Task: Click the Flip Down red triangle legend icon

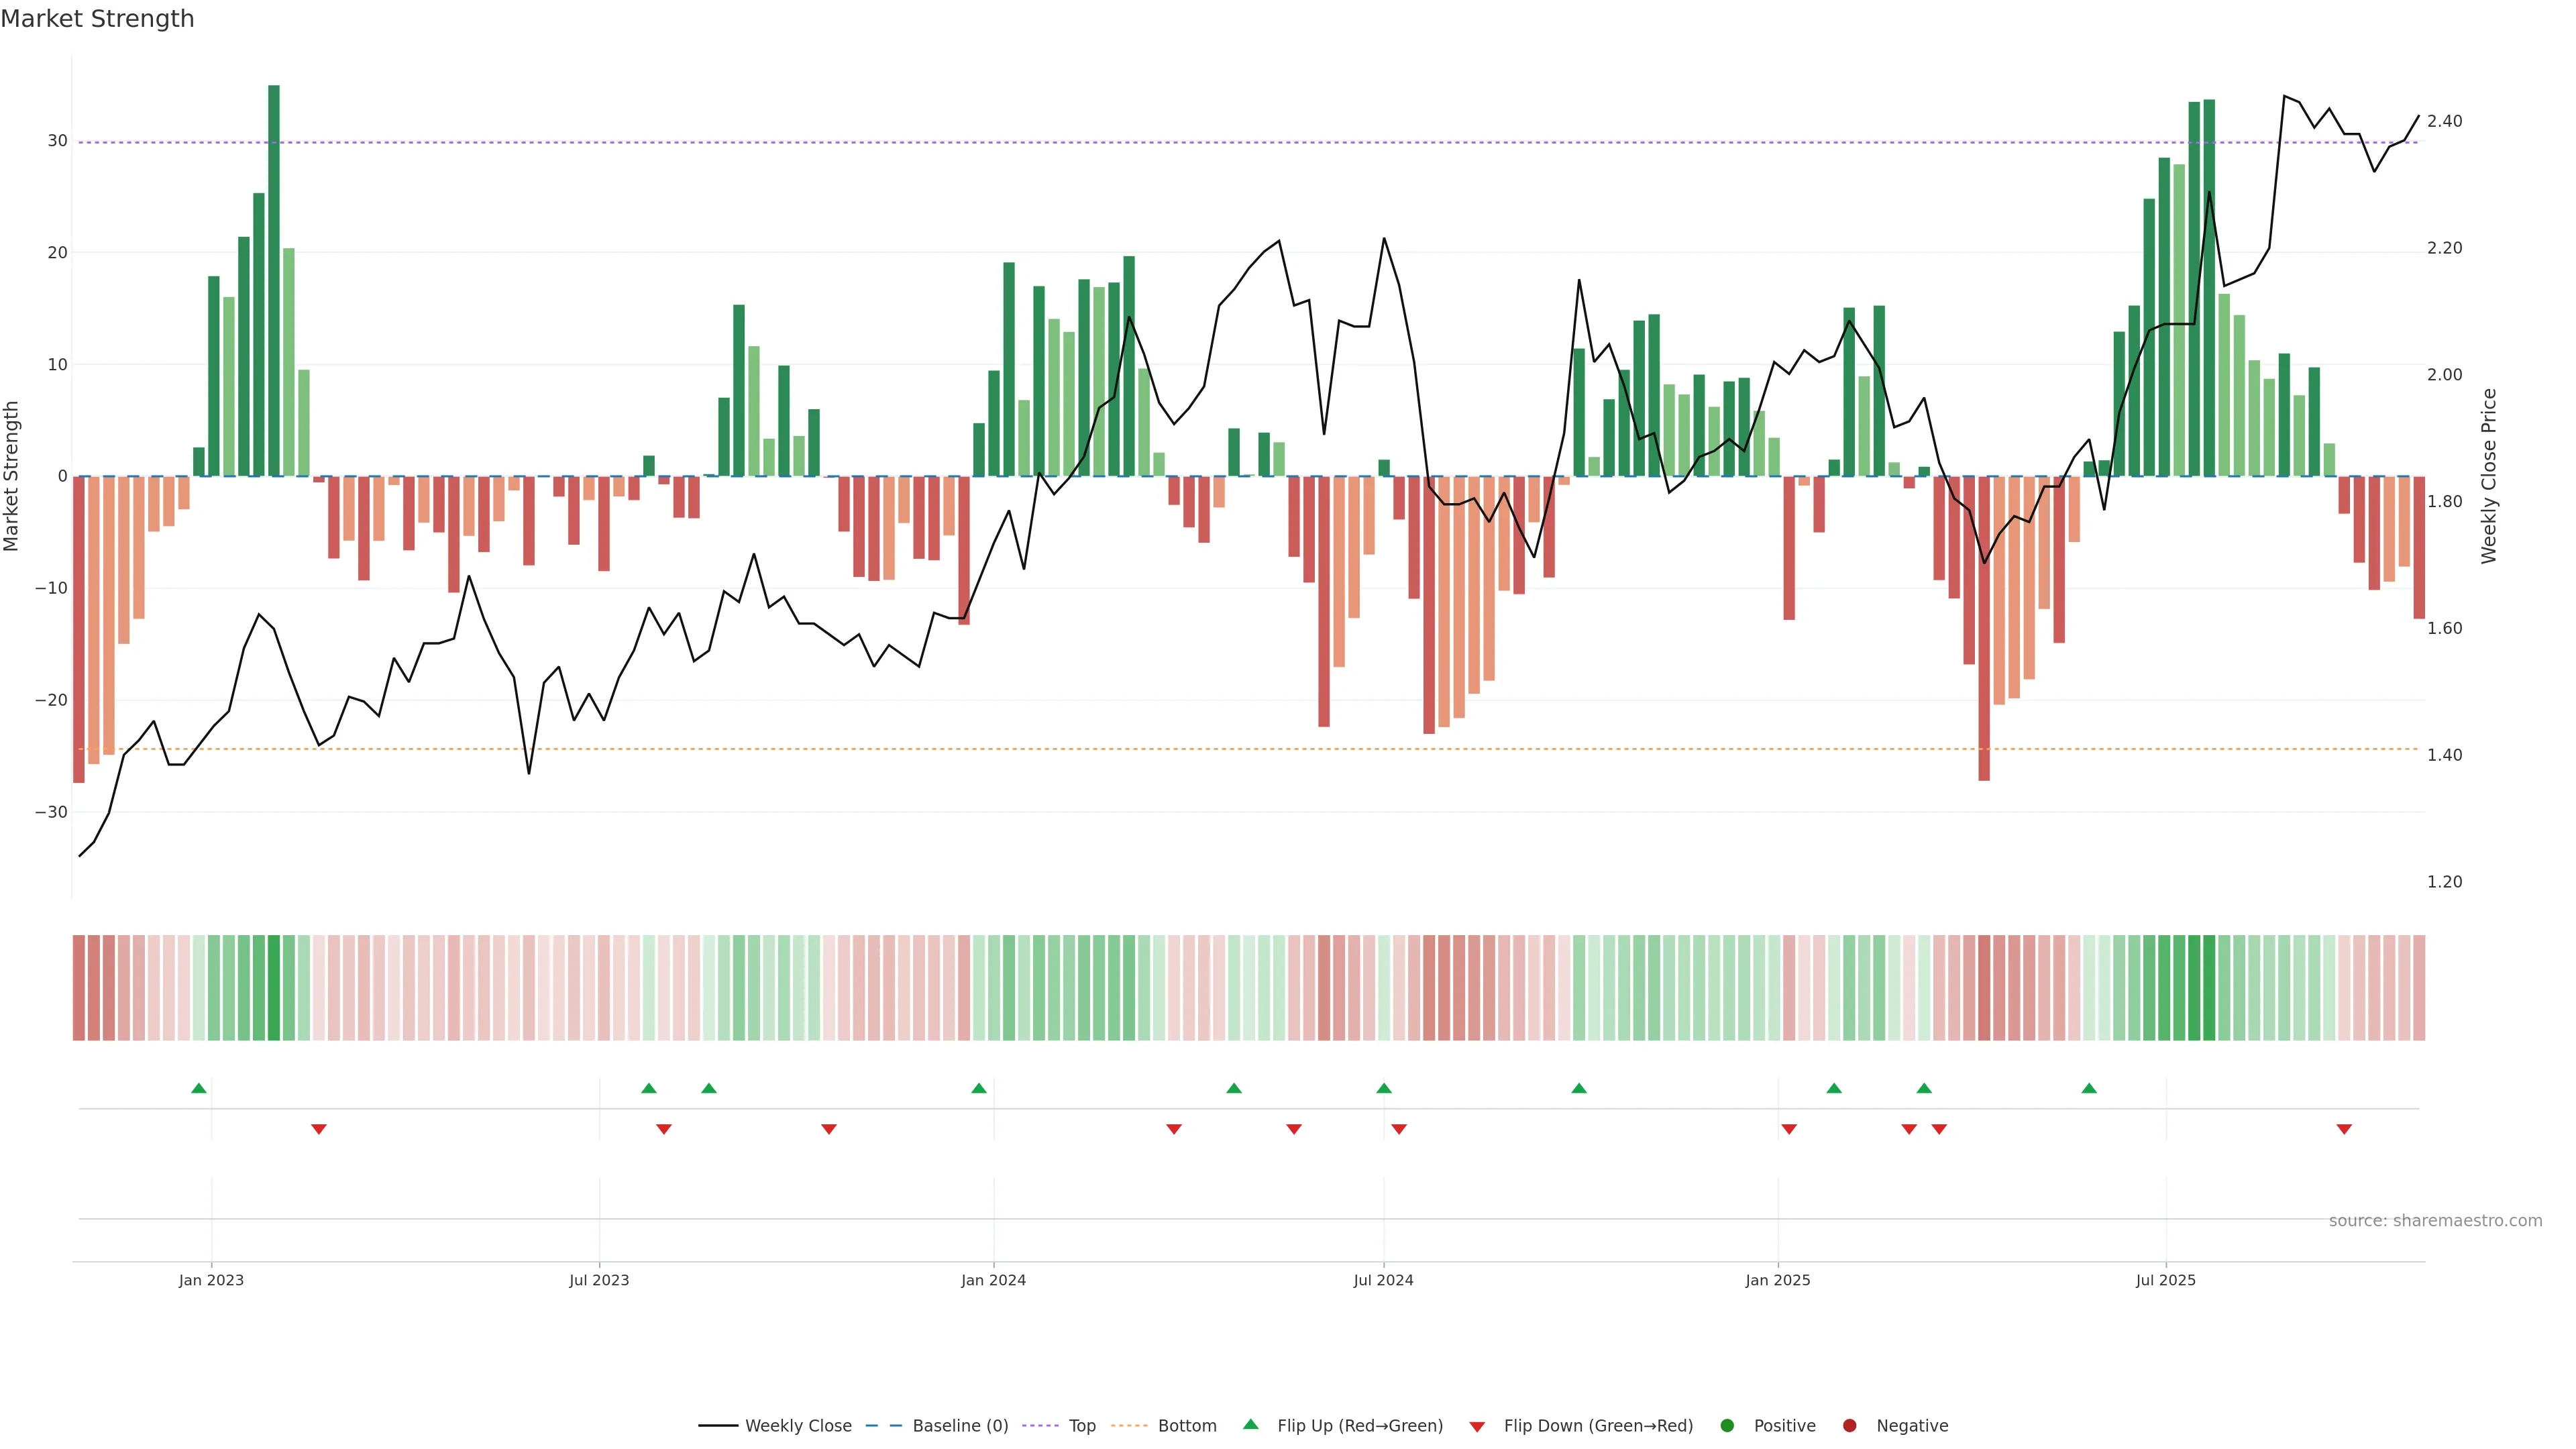Action: click(1477, 1426)
